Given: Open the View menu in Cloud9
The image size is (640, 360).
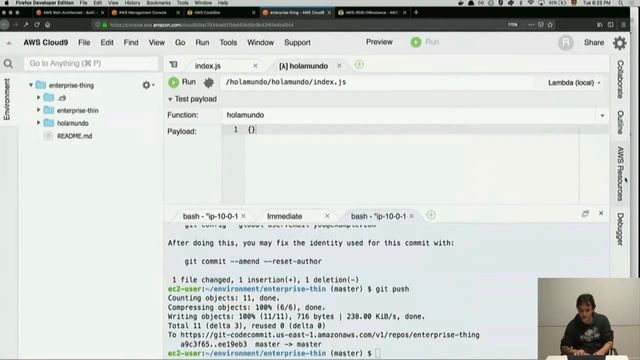Looking at the screenshot, I should pos(157,42).
